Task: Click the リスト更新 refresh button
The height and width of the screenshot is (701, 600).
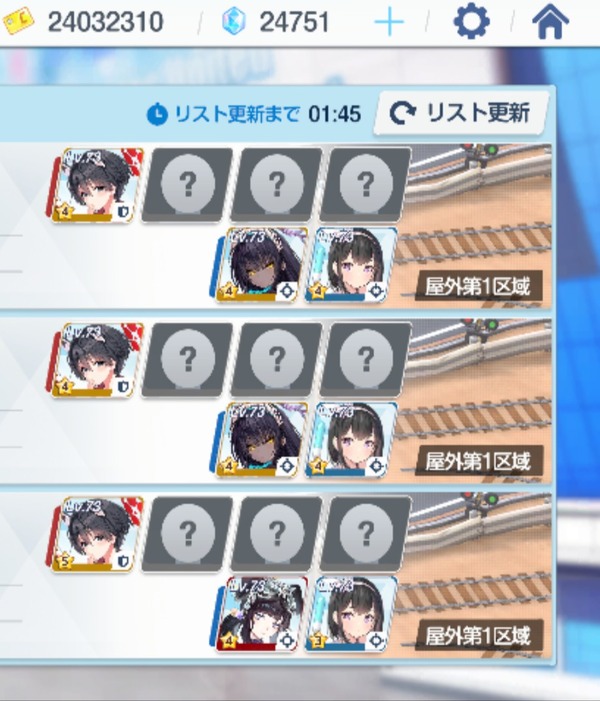Action: [460, 113]
